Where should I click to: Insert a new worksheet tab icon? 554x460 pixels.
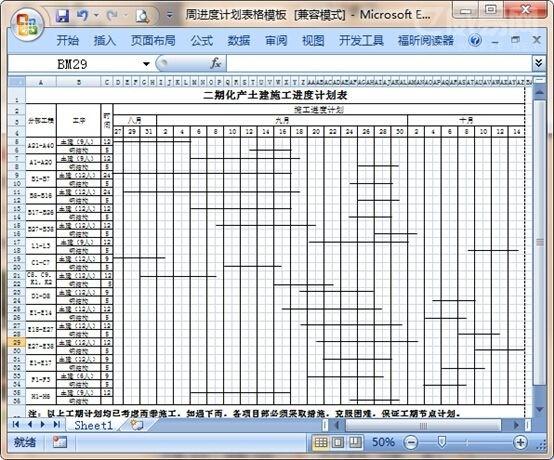[x=136, y=425]
